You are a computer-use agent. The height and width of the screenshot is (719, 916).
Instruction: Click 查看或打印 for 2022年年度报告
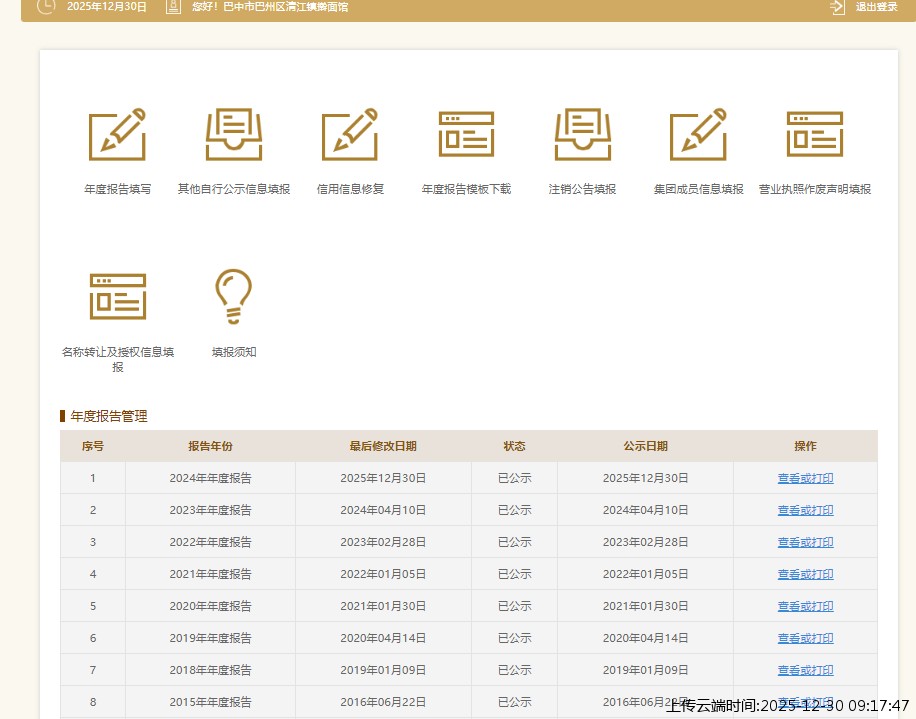tap(805, 542)
